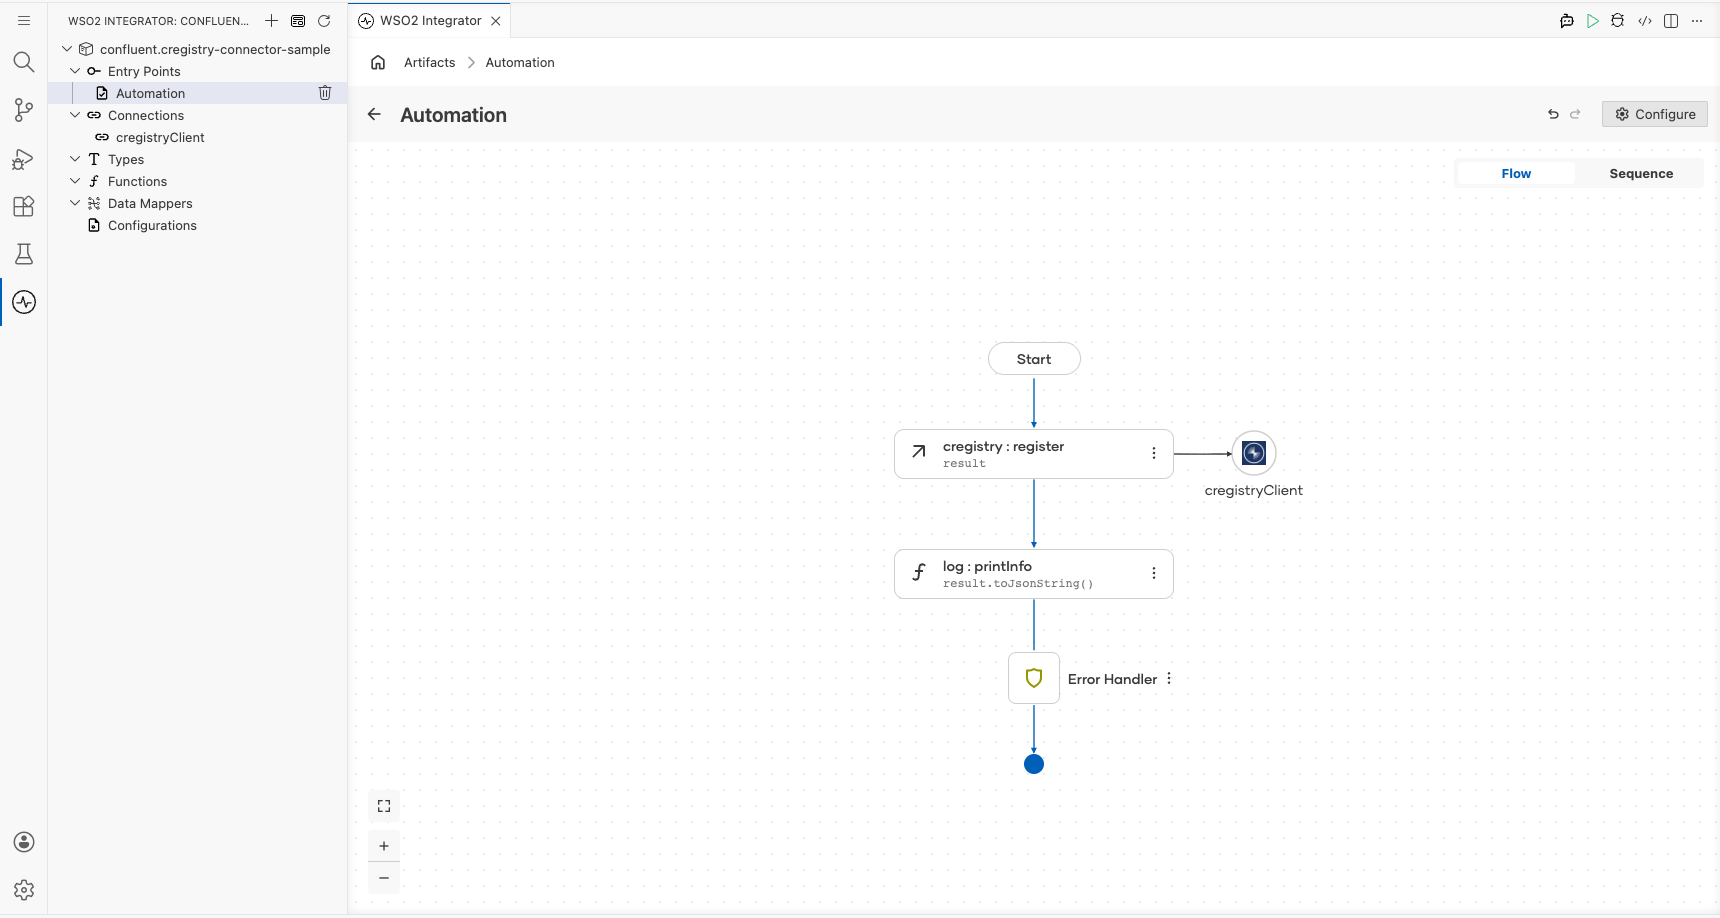This screenshot has height=918, width=1720.
Task: Toggle the Functions section chevron
Action: point(75,181)
